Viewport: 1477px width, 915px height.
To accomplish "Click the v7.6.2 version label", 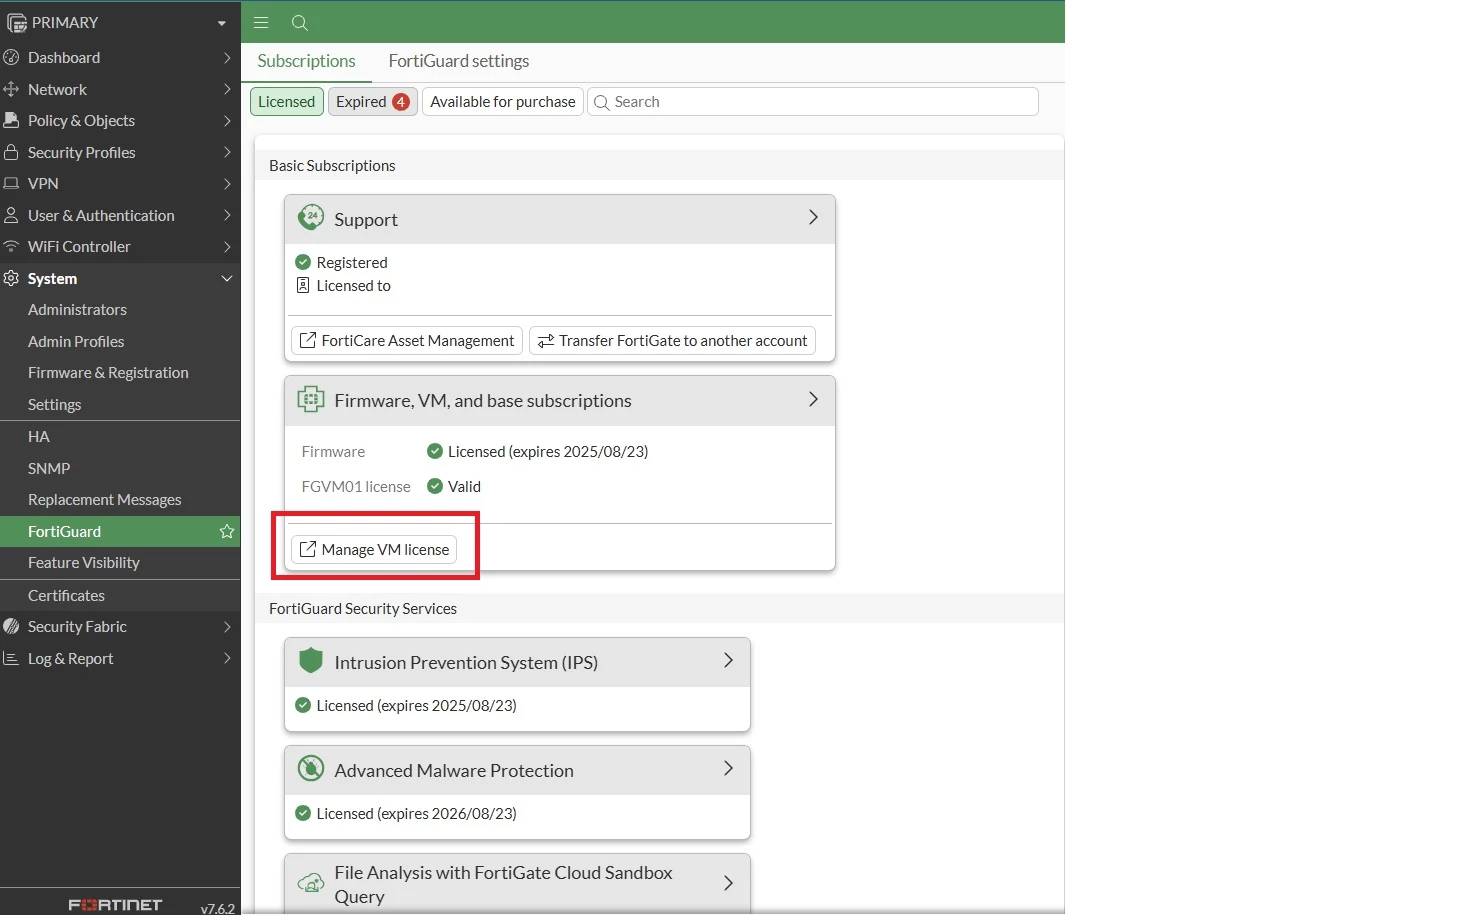I will coord(217,908).
